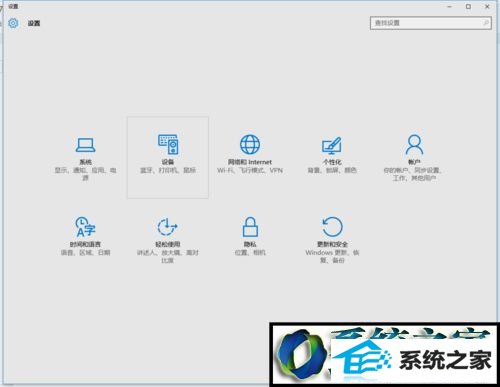Maximize the Settings window
The width and height of the screenshot is (500, 387).
[x=468, y=6]
